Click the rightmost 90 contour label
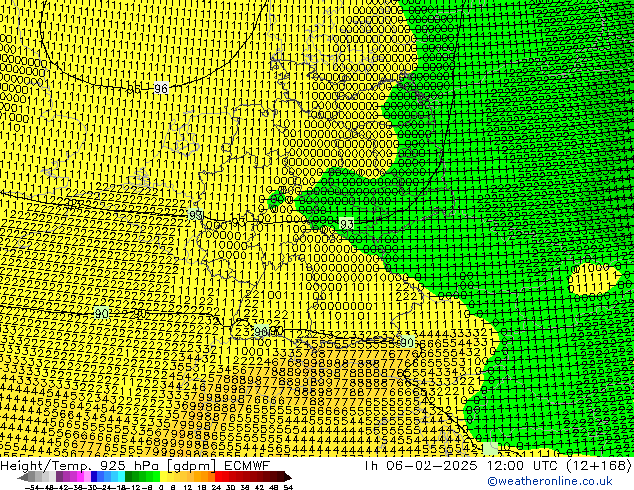 [407, 342]
